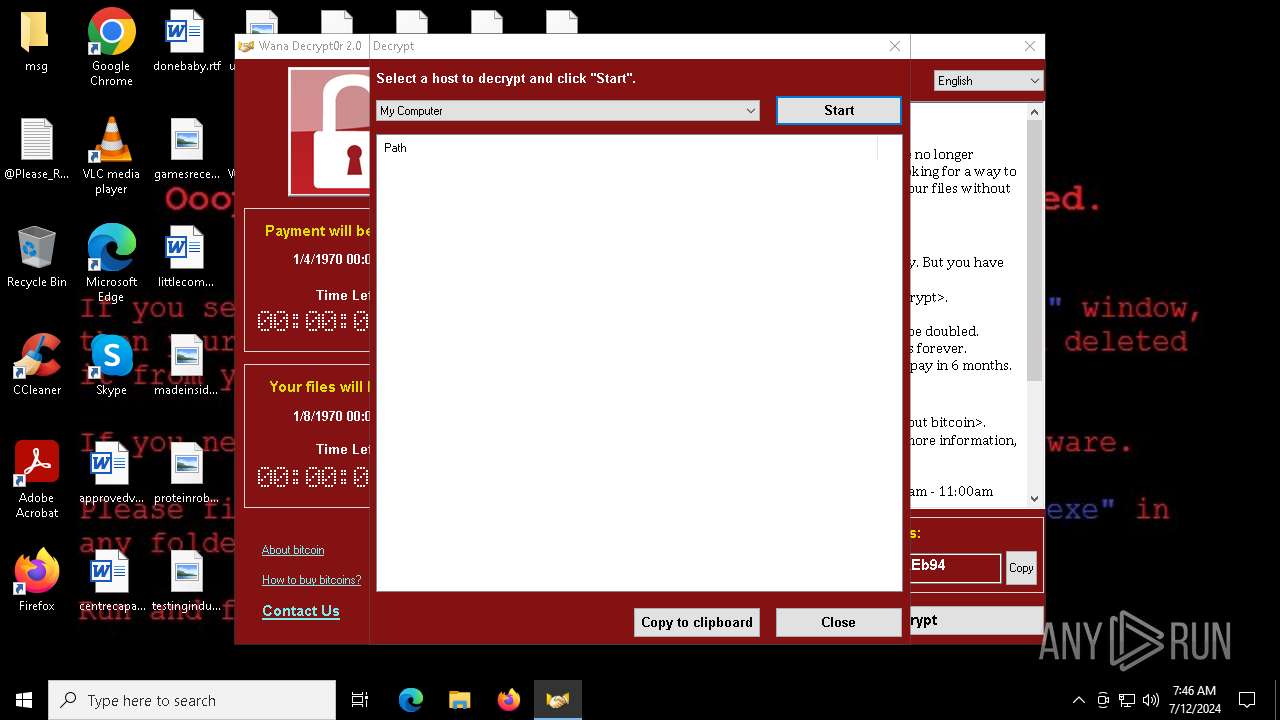
Task: Launch Microsoft Edge desktop shortcut
Action: click(x=111, y=263)
